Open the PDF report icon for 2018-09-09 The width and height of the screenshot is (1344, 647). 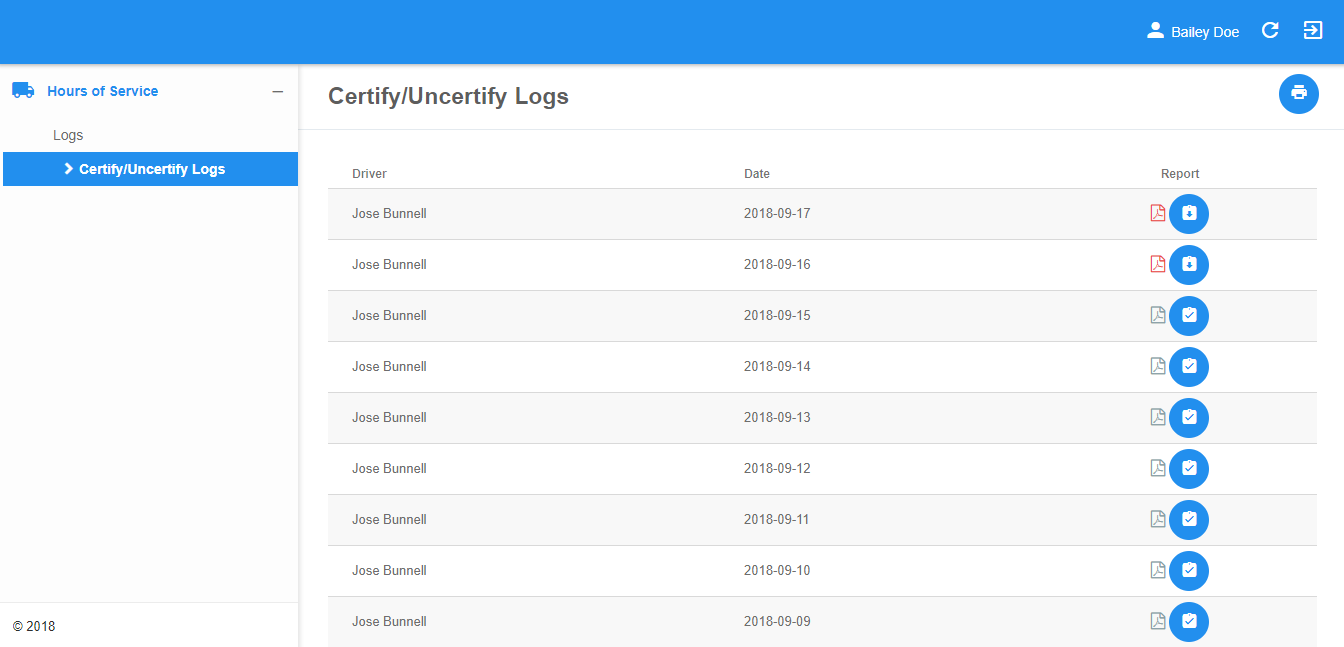pos(1158,621)
